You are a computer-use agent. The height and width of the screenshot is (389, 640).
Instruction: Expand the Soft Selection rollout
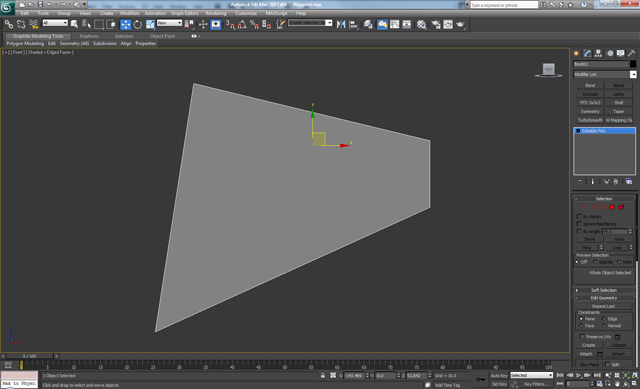pyautogui.click(x=604, y=290)
